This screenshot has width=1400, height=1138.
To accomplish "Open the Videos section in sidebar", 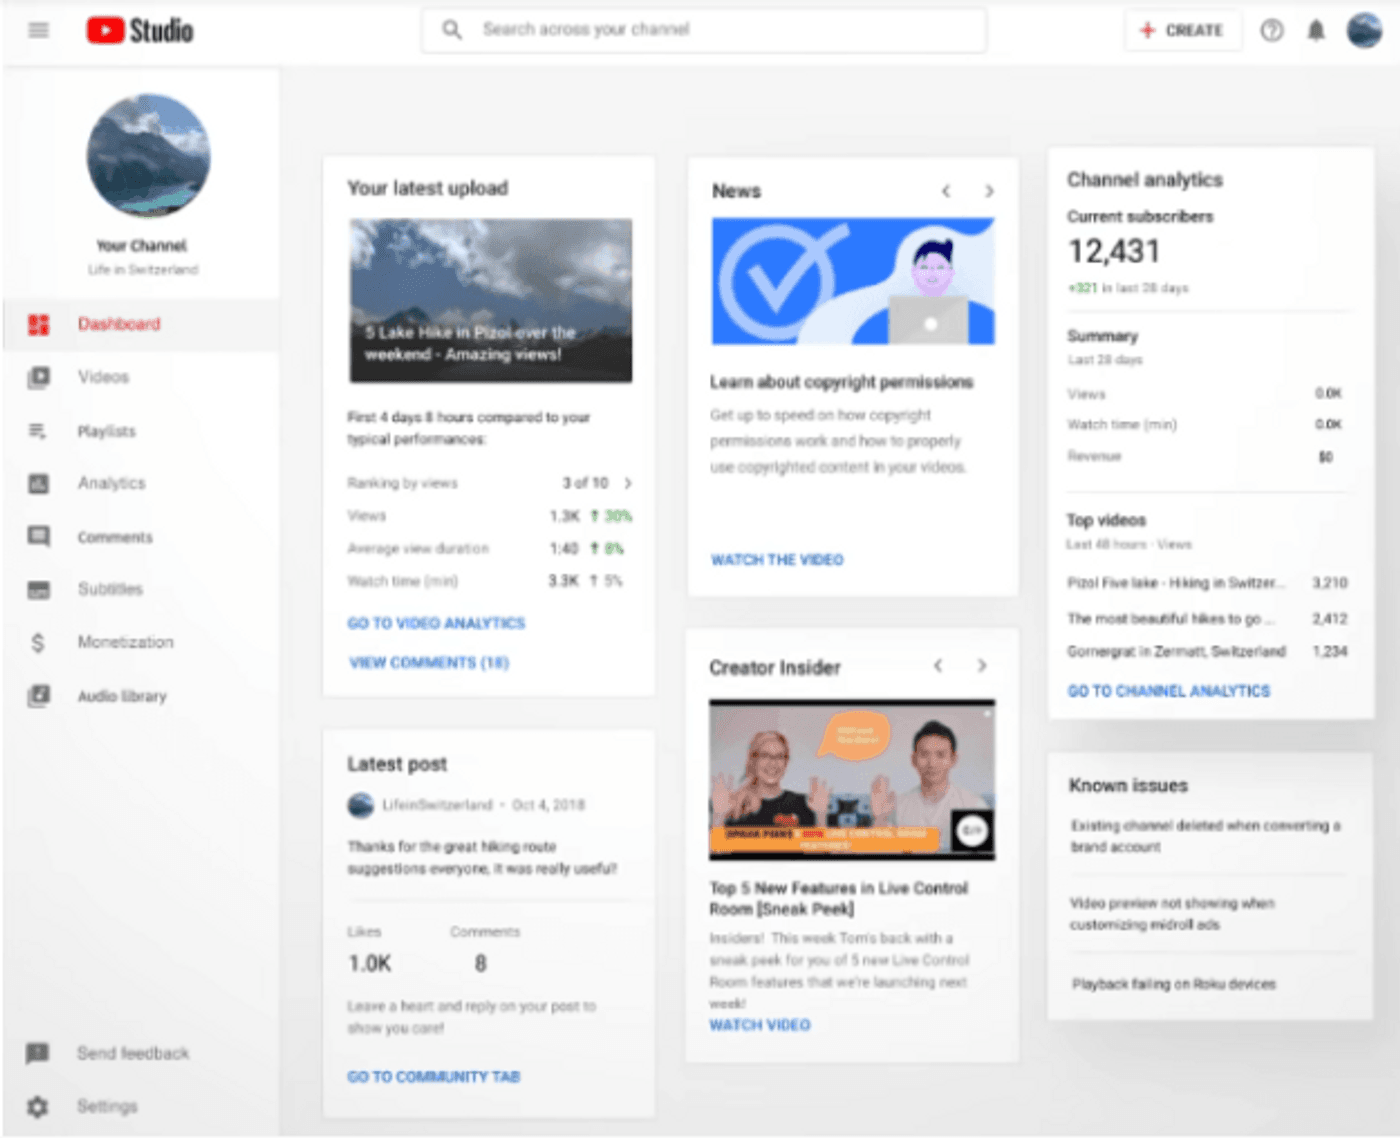I will click(x=103, y=377).
